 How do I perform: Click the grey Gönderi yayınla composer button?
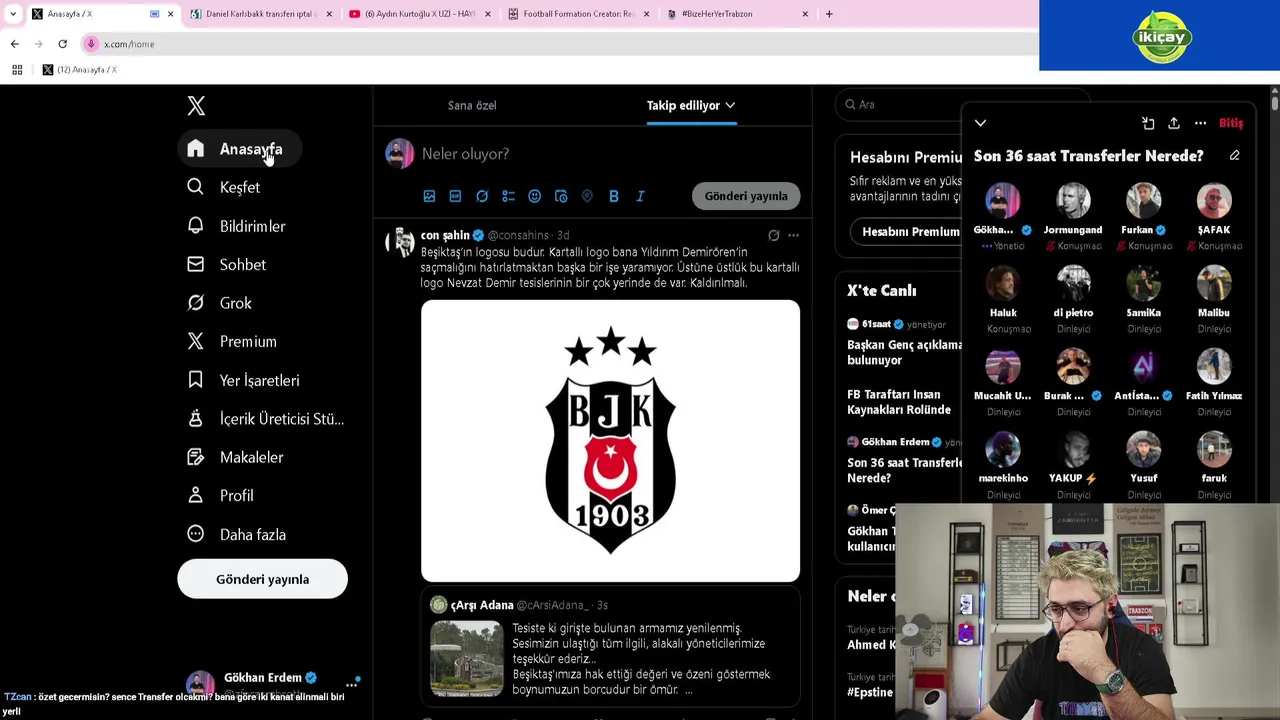pos(746,196)
